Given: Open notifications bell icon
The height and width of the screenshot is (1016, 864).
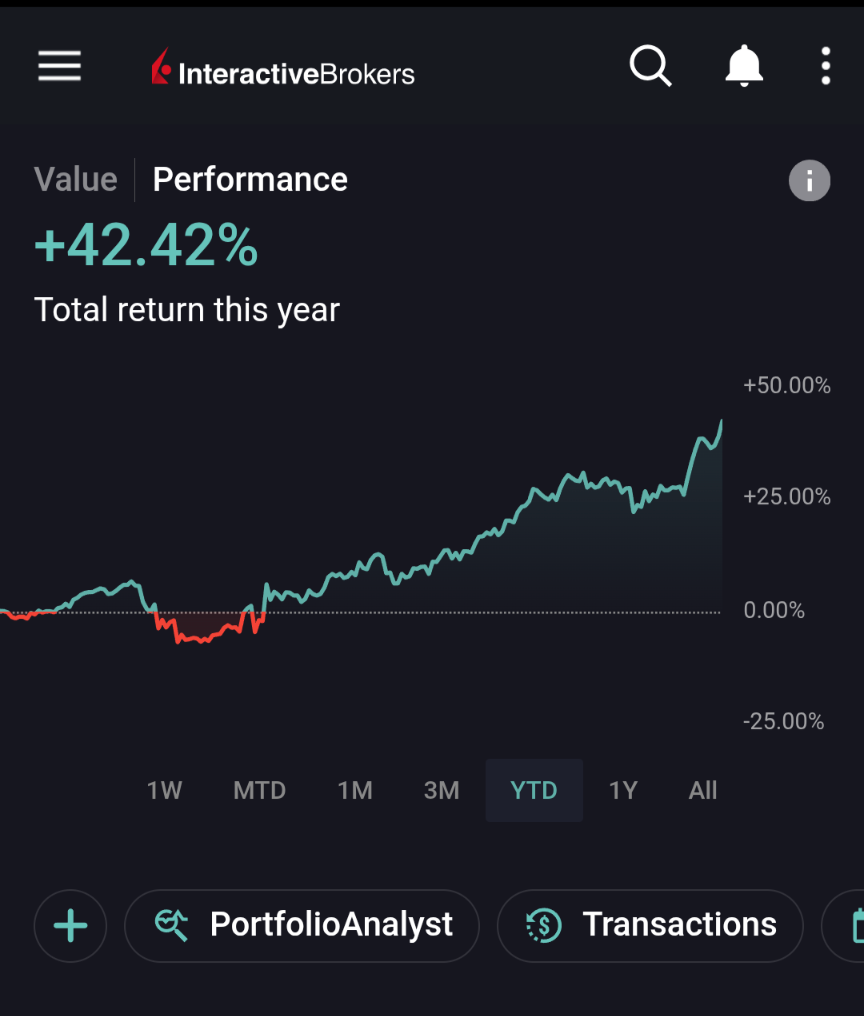Looking at the screenshot, I should tap(743, 67).
